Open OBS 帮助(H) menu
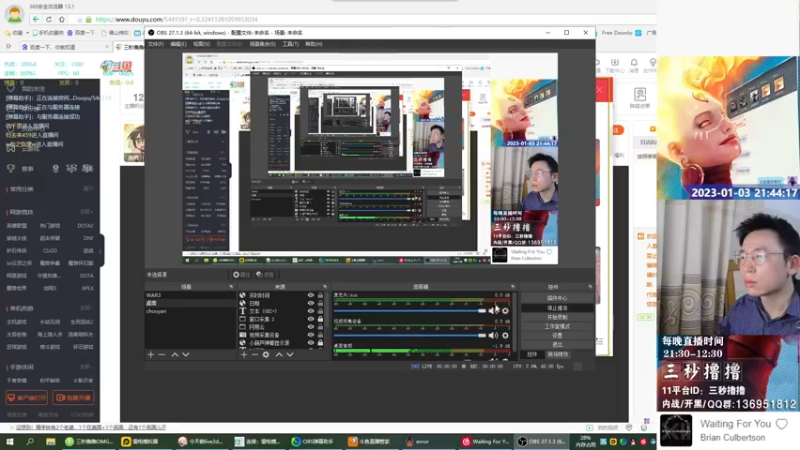This screenshot has height=450, width=800. pos(314,44)
